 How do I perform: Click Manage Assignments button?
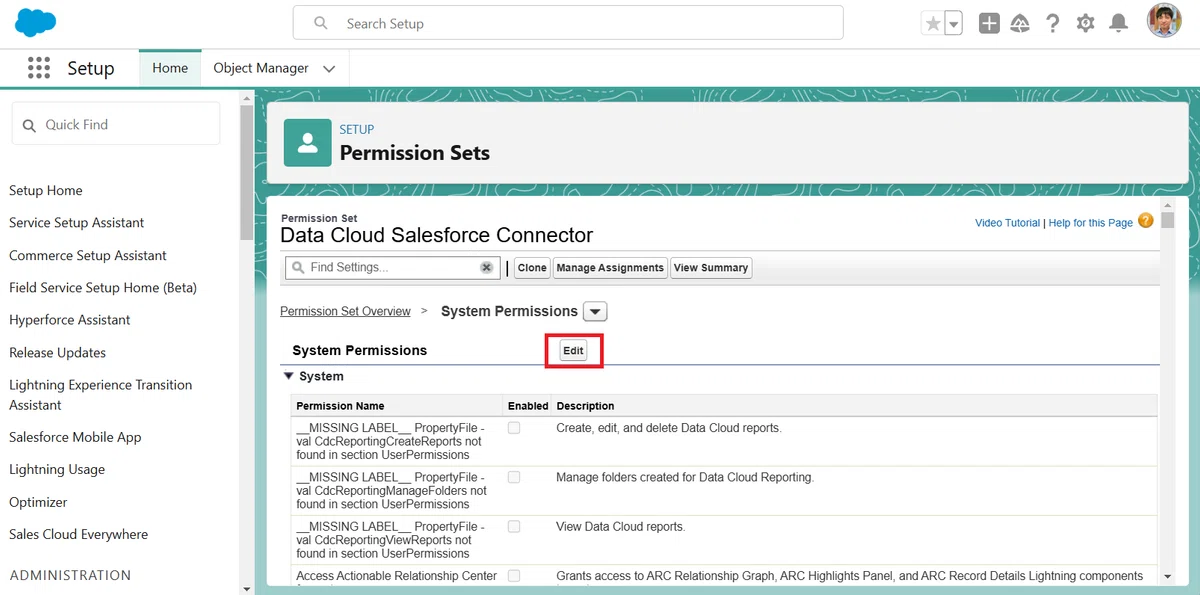click(x=610, y=268)
